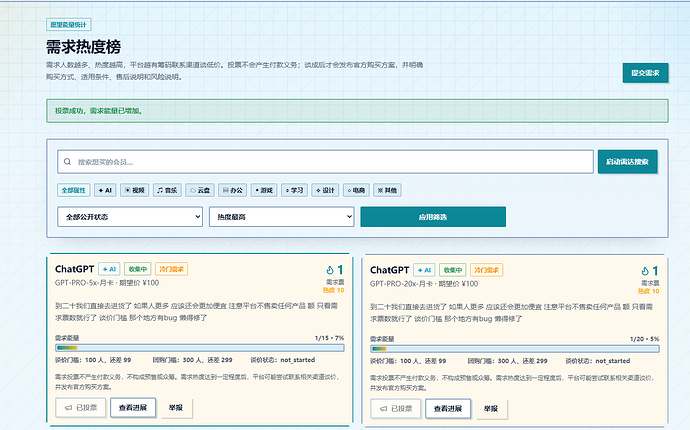690x430 pixels.
Task: Open the 热度最高 sort dropdown
Action: 282,217
